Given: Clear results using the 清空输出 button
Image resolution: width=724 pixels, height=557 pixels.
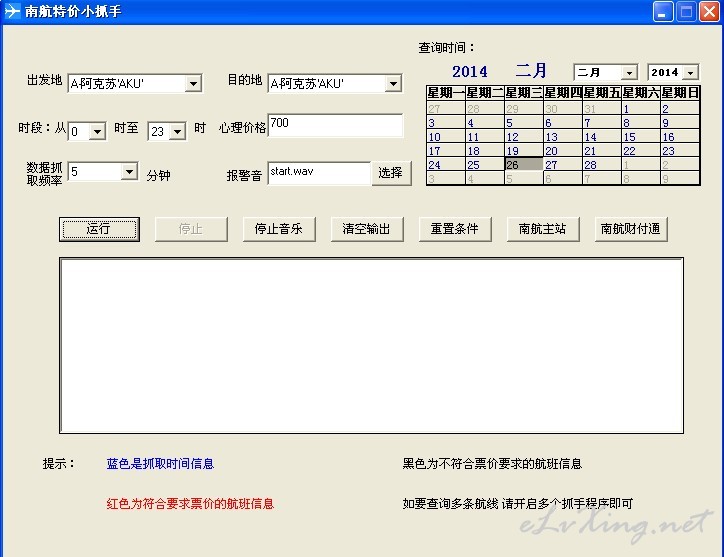Looking at the screenshot, I should [x=367, y=229].
